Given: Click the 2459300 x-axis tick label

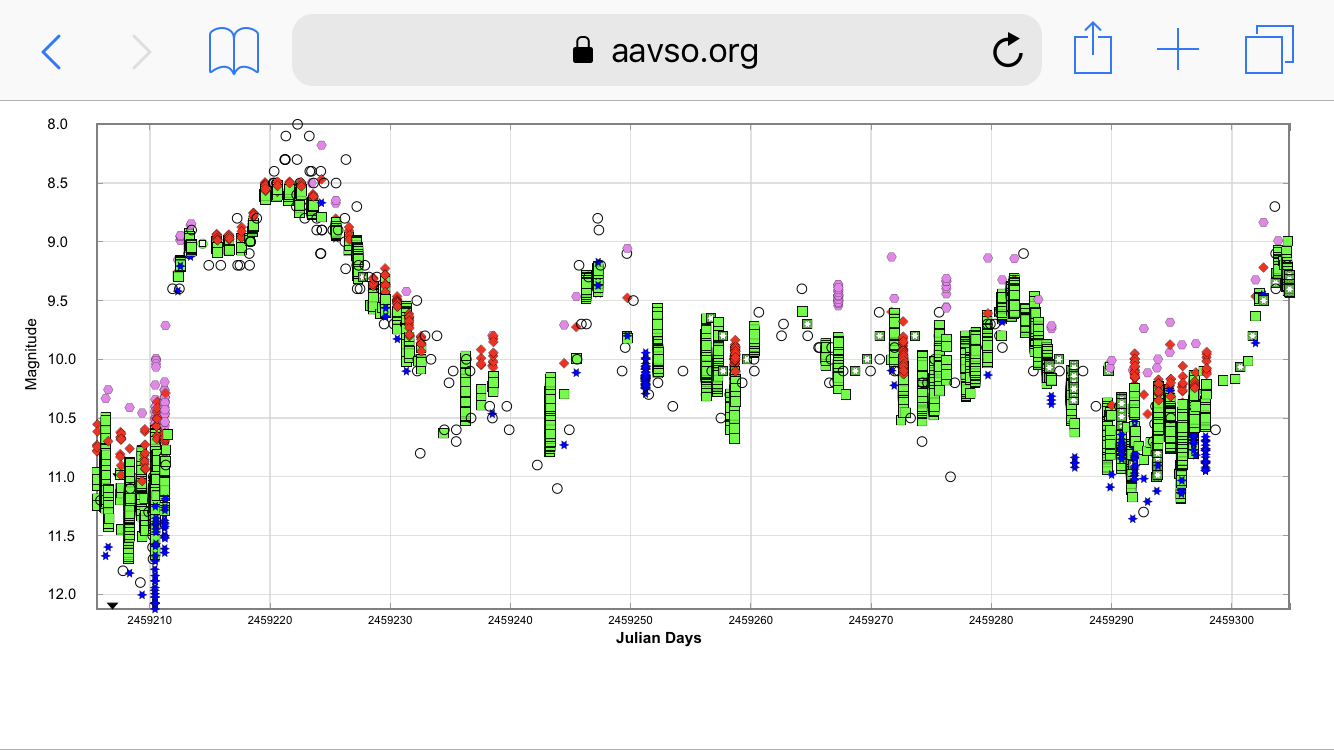Looking at the screenshot, I should click(1231, 621).
